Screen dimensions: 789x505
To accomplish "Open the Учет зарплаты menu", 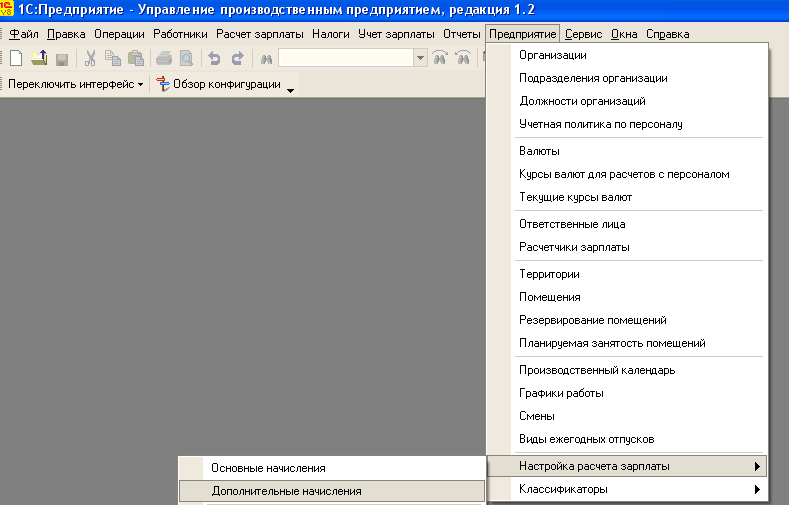I will [x=396, y=34].
